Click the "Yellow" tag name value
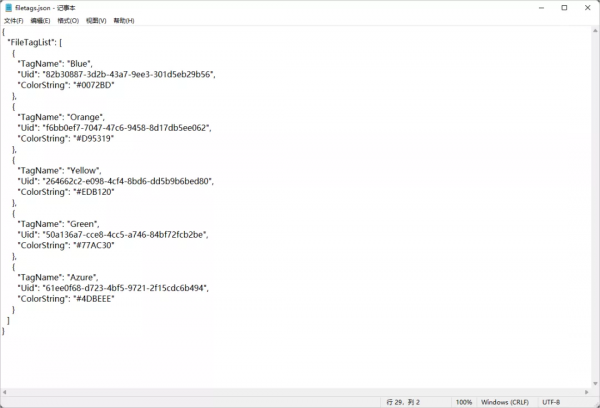This screenshot has height=408, width=600. pos(83,171)
